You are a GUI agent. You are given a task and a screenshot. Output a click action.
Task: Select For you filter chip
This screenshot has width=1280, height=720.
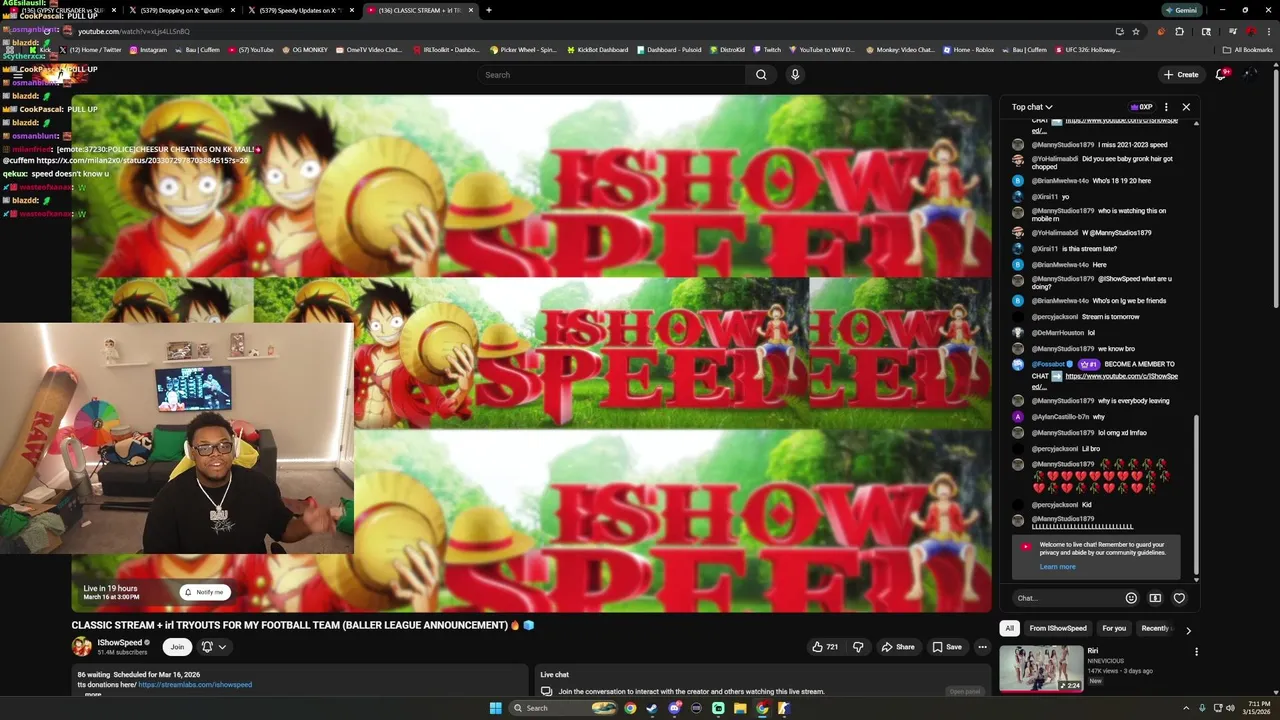[1114, 628]
